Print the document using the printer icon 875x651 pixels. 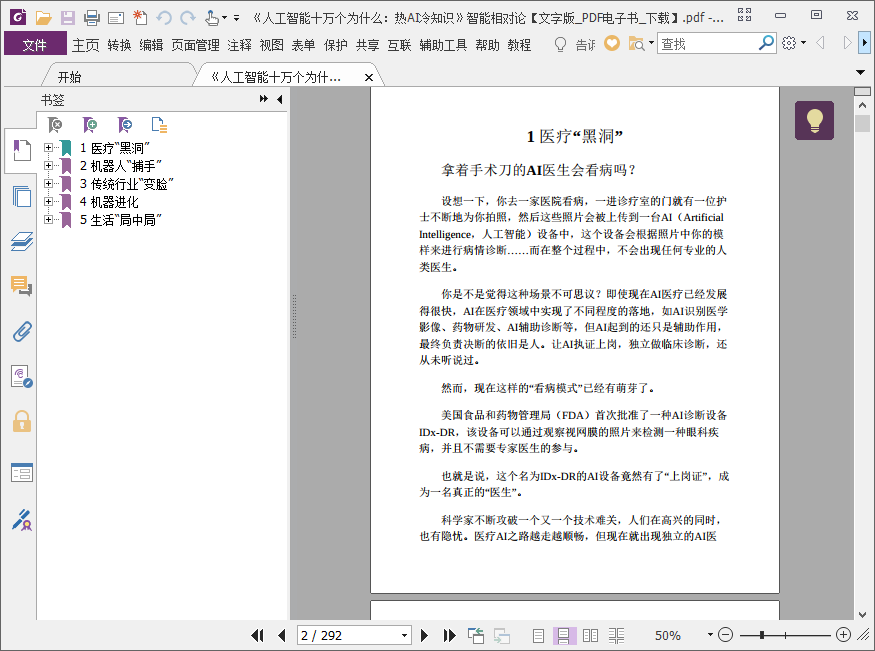[92, 18]
